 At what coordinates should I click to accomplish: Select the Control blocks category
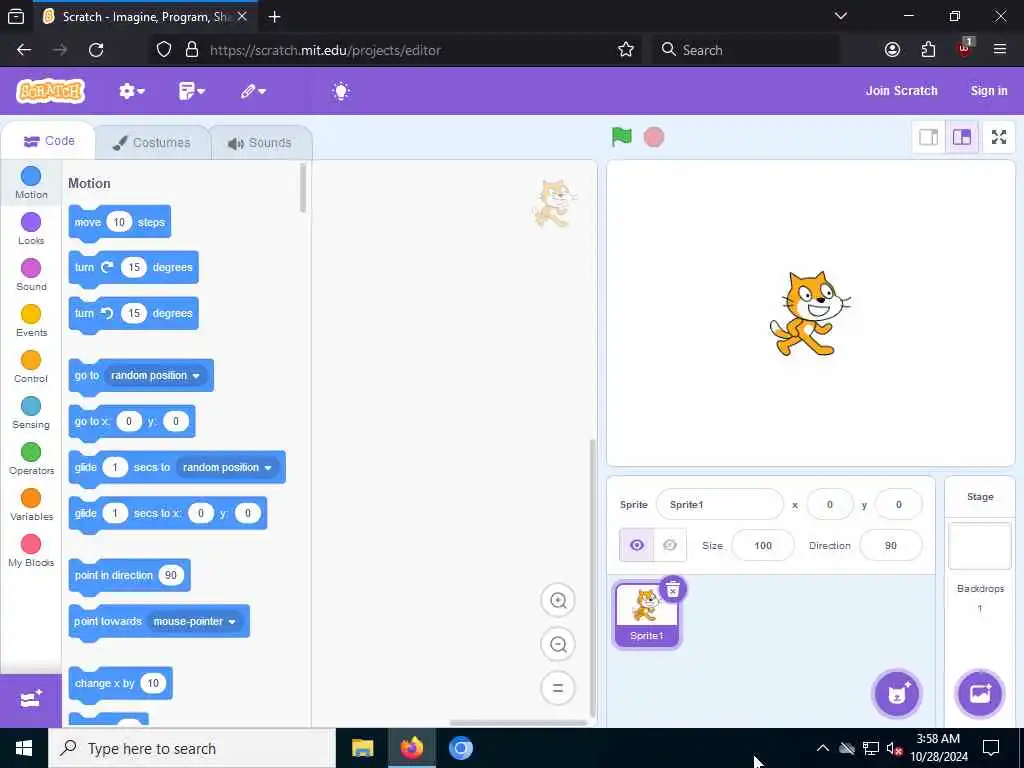point(31,367)
